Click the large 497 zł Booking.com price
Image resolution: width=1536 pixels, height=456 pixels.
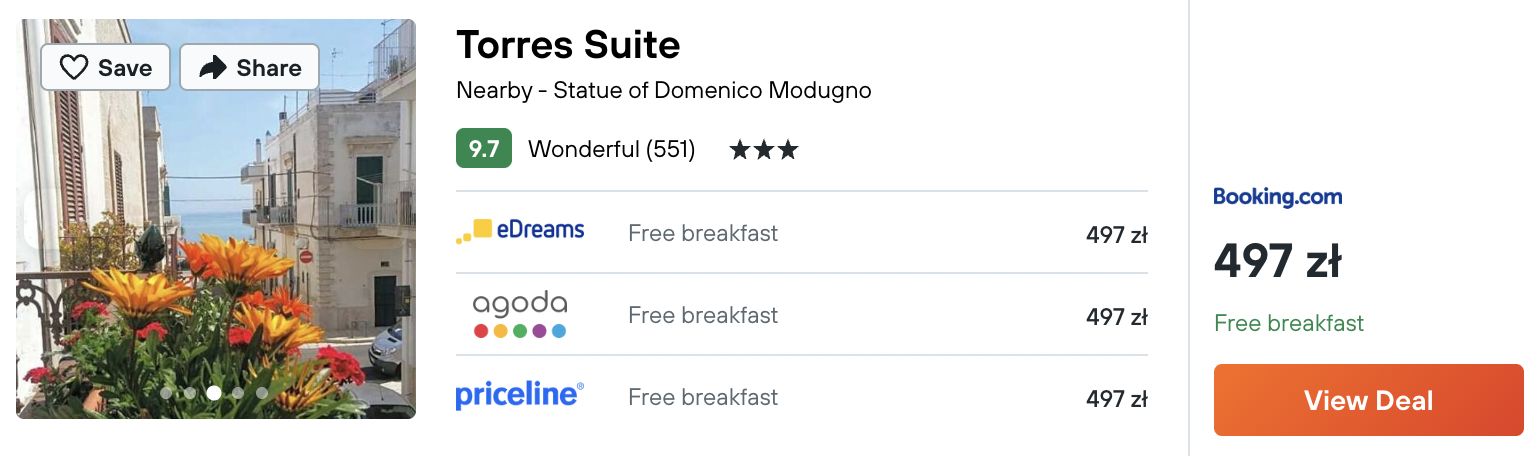click(x=1277, y=262)
